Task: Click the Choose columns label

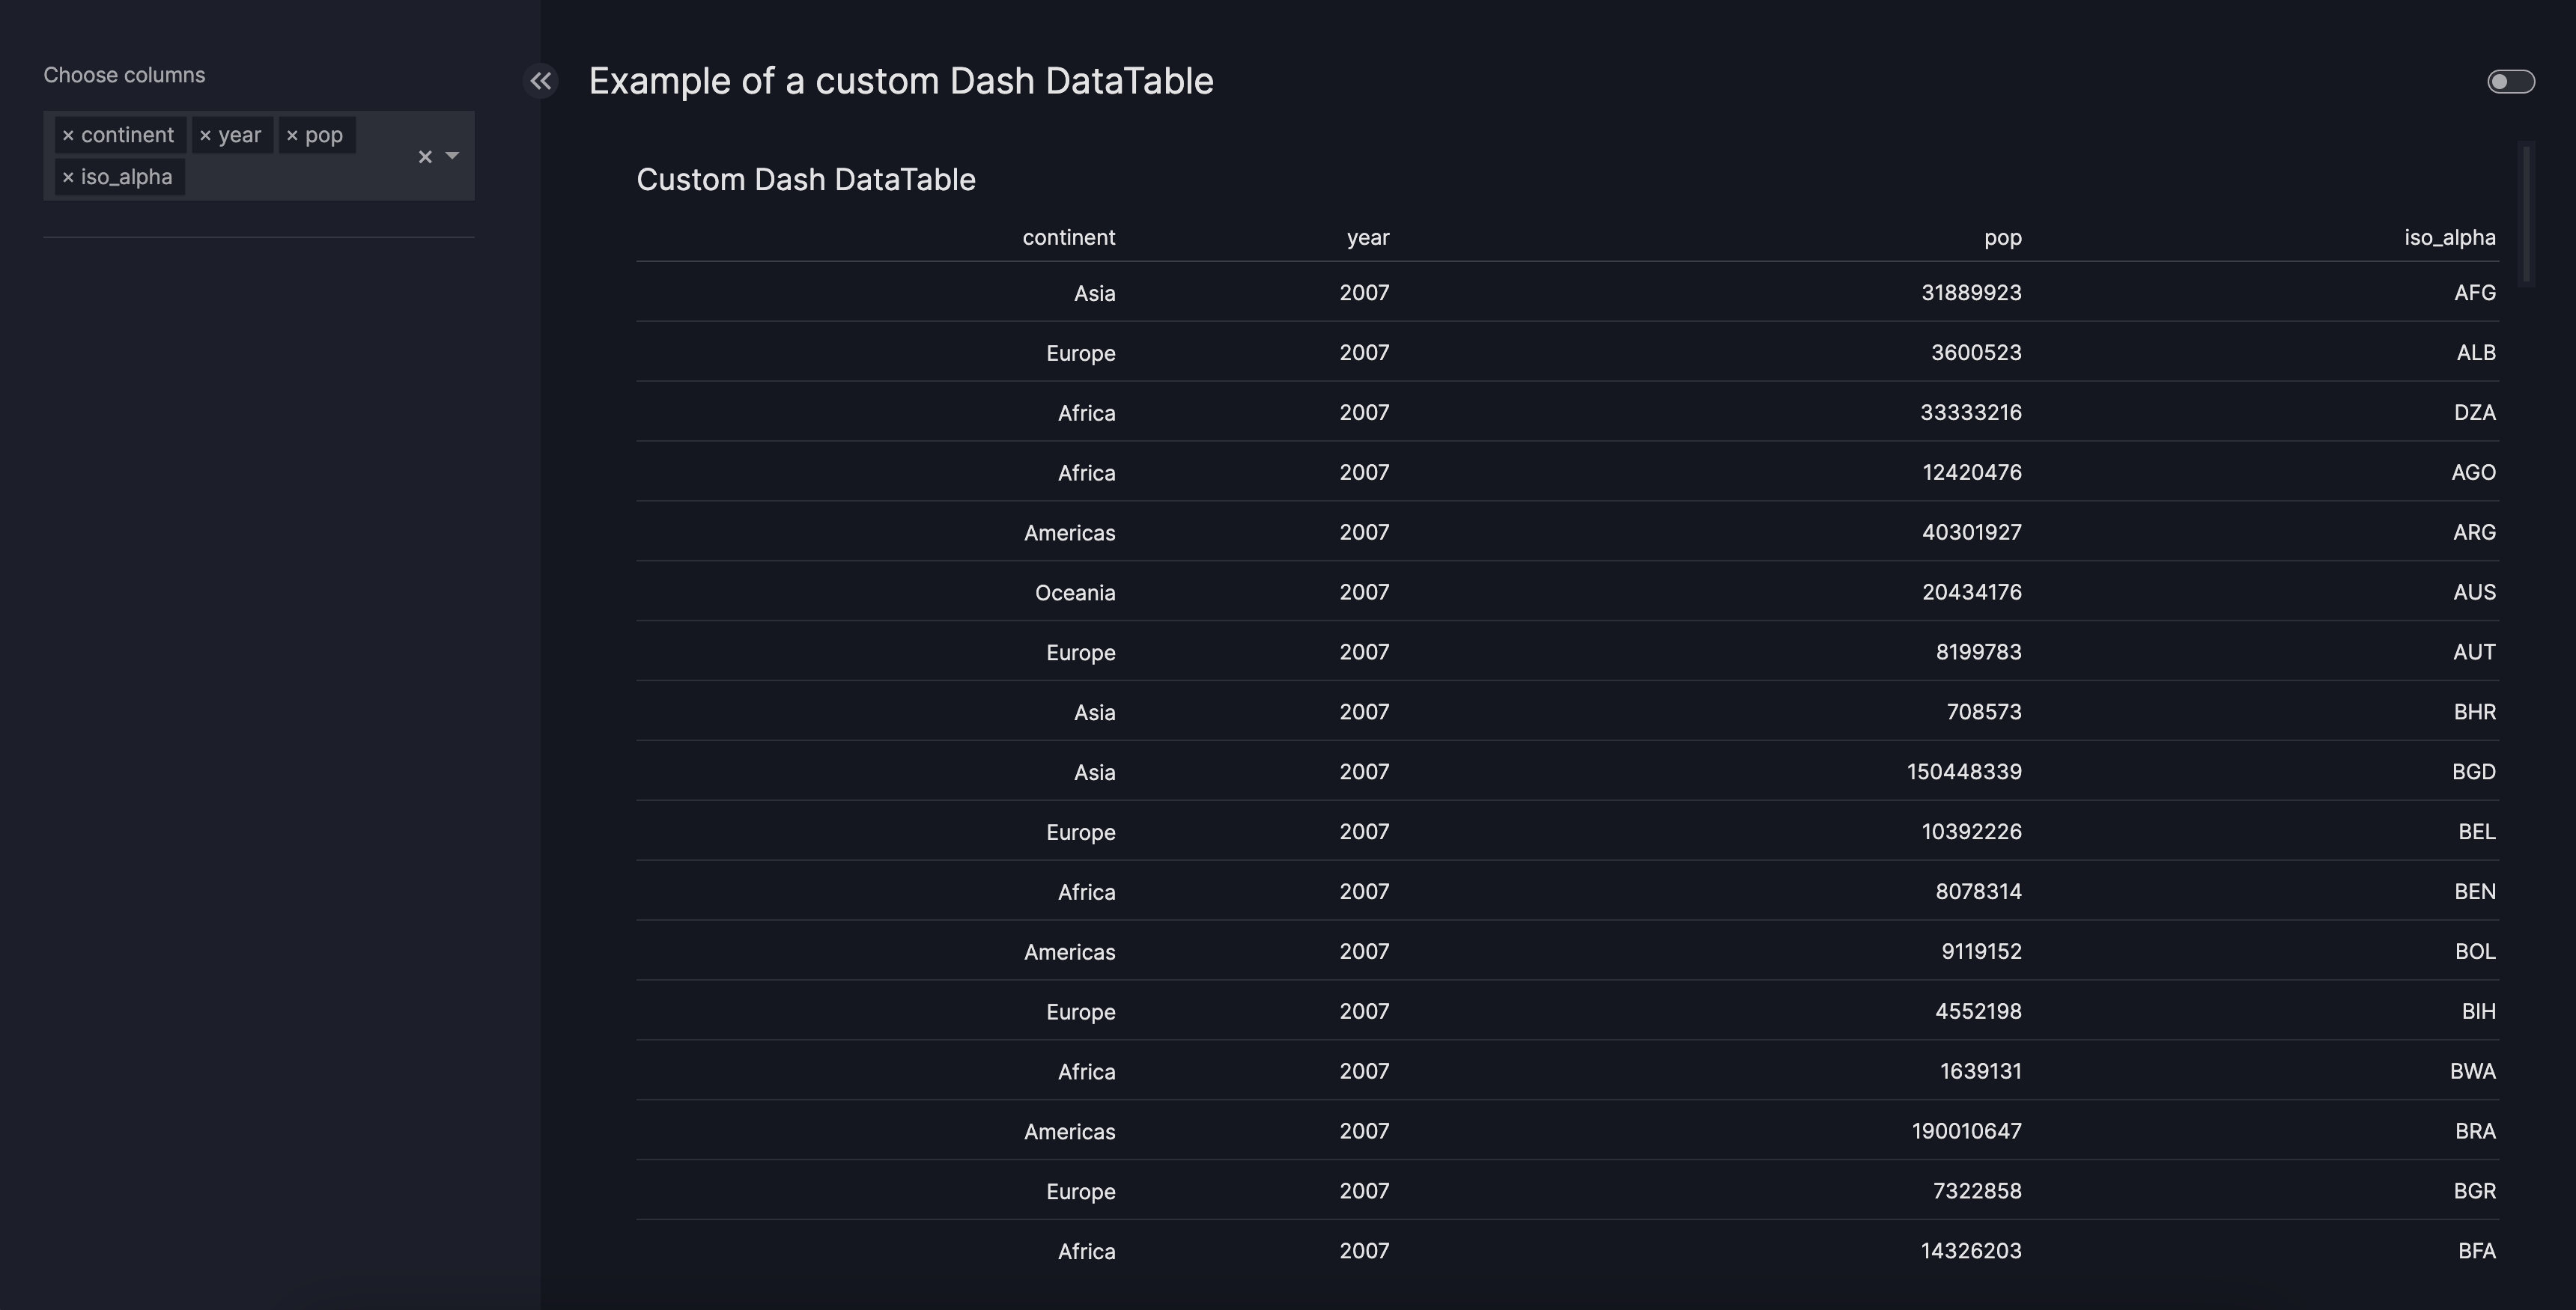Action: pos(124,75)
